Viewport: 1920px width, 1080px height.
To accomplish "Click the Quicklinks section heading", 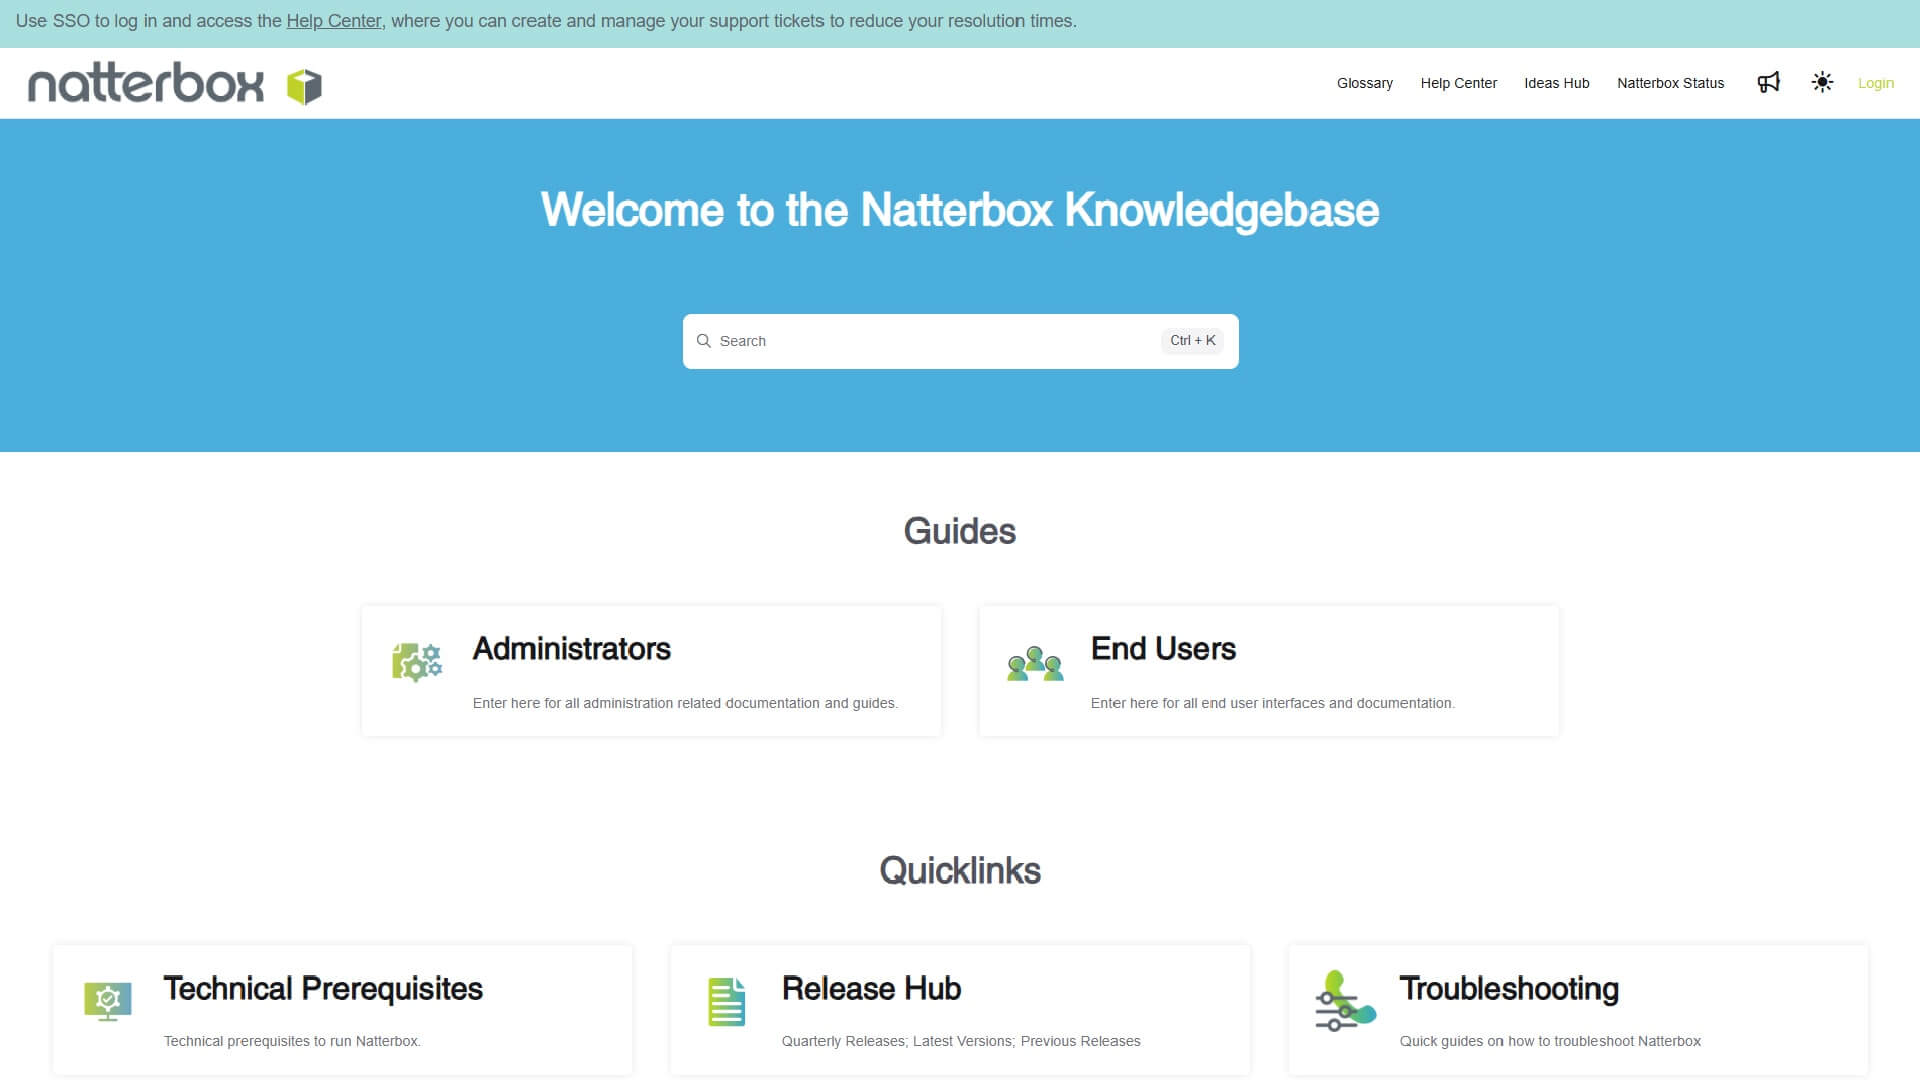I will (960, 871).
